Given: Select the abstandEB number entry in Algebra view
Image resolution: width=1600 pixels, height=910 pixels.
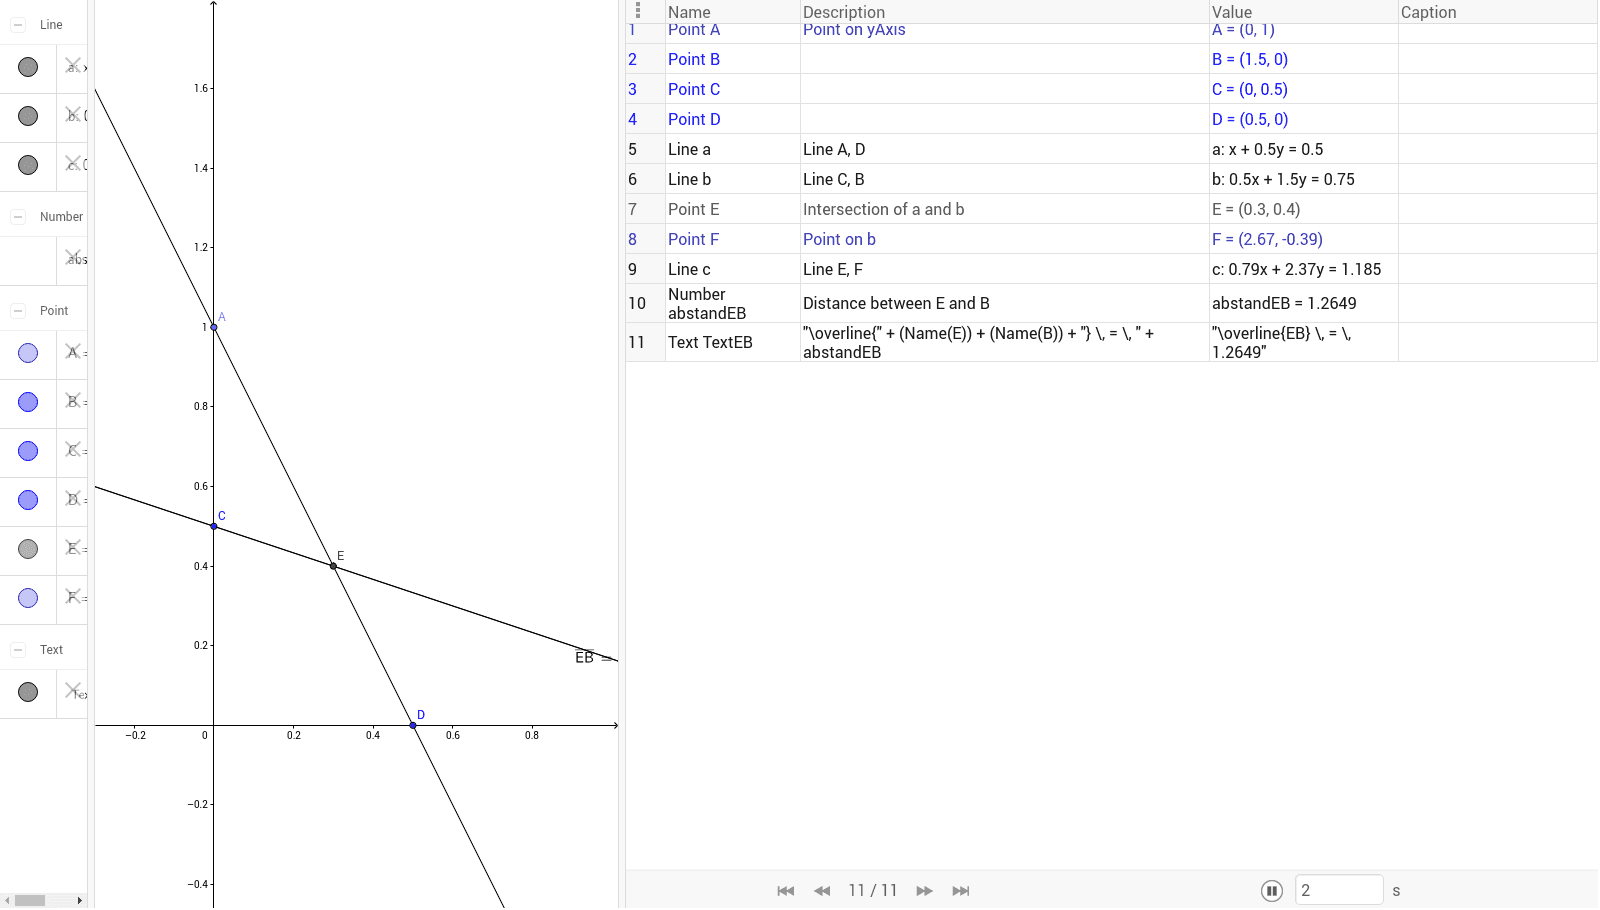Looking at the screenshot, I should click(73, 260).
